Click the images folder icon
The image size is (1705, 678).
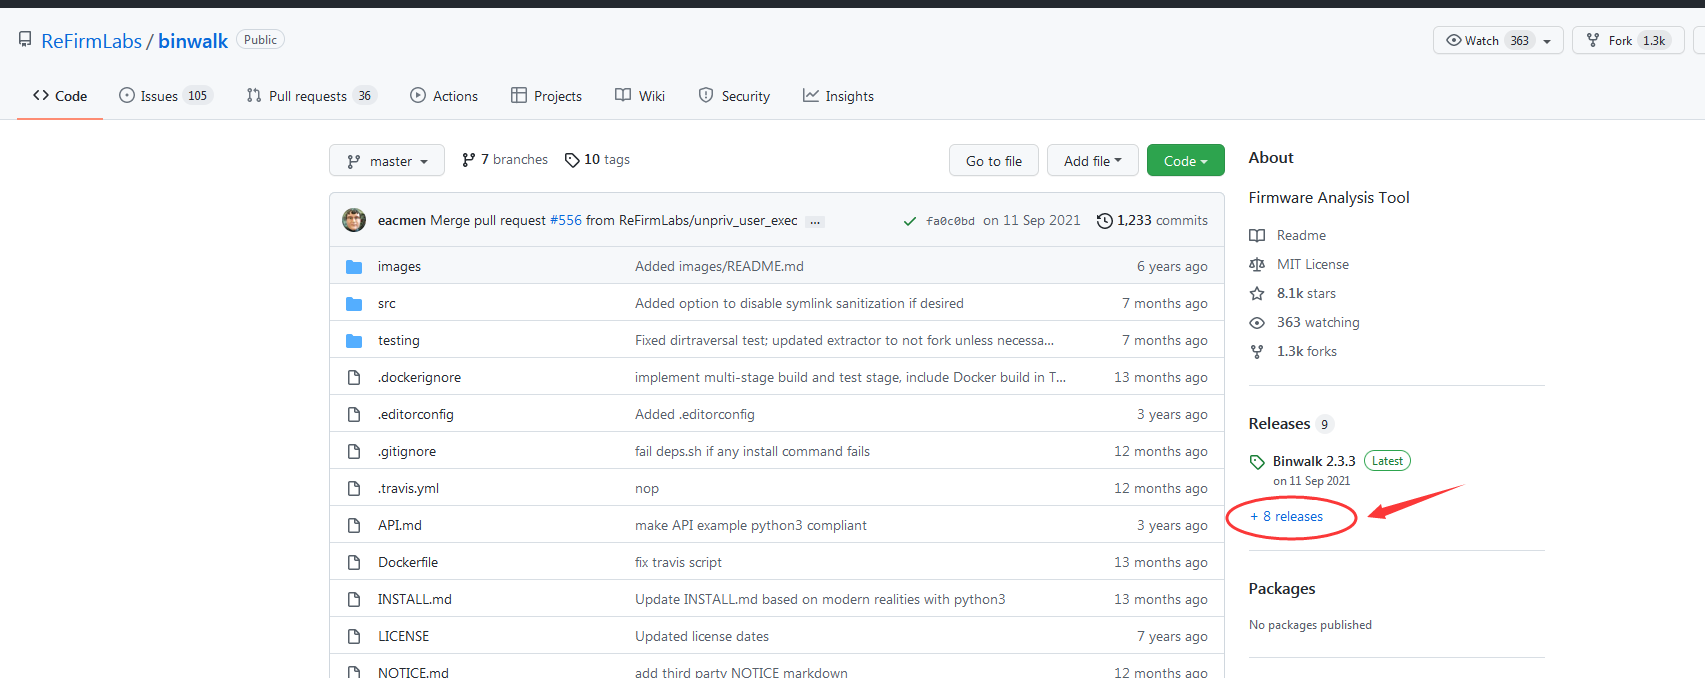(354, 267)
